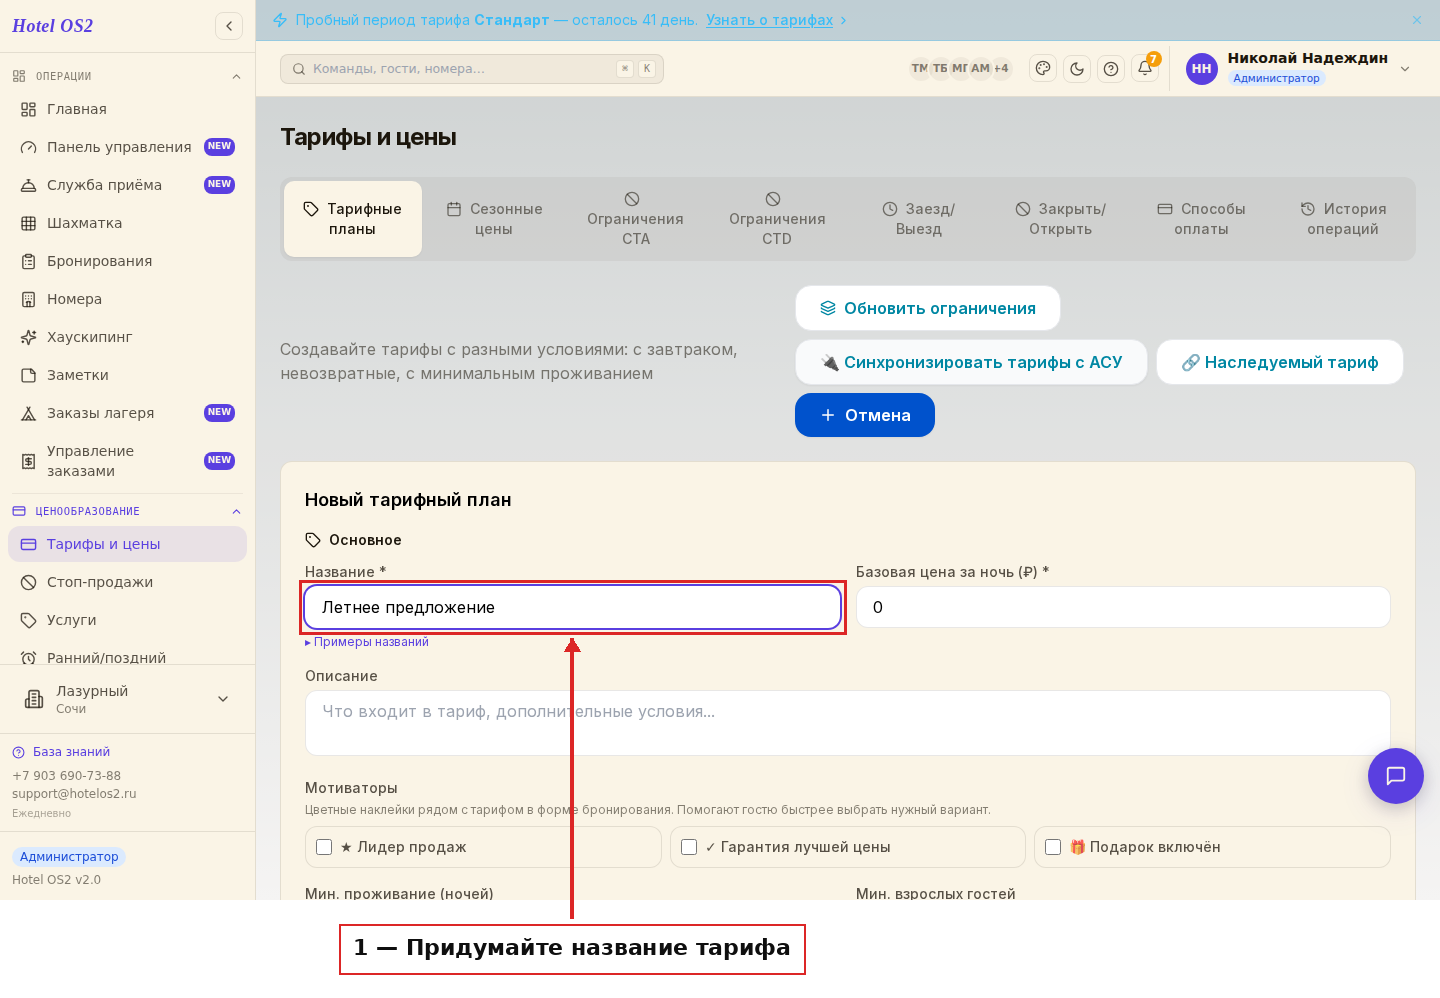Open notifications bell icon
This screenshot has height=998, width=1440.
[1145, 69]
